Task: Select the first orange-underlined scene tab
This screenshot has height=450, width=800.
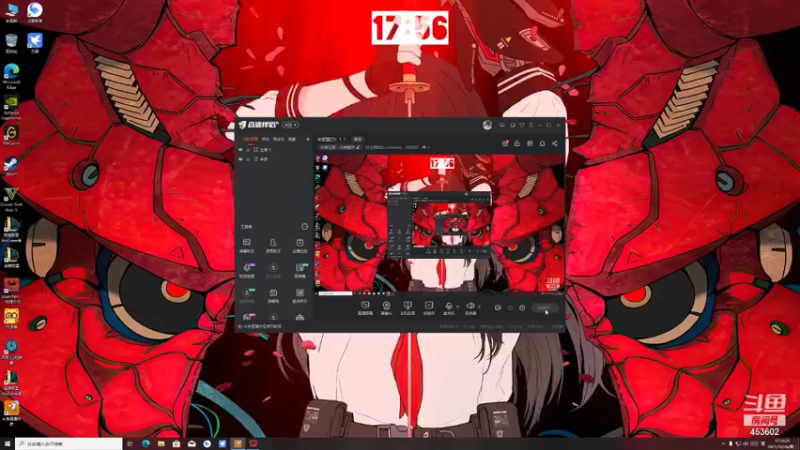Action: tap(251, 139)
